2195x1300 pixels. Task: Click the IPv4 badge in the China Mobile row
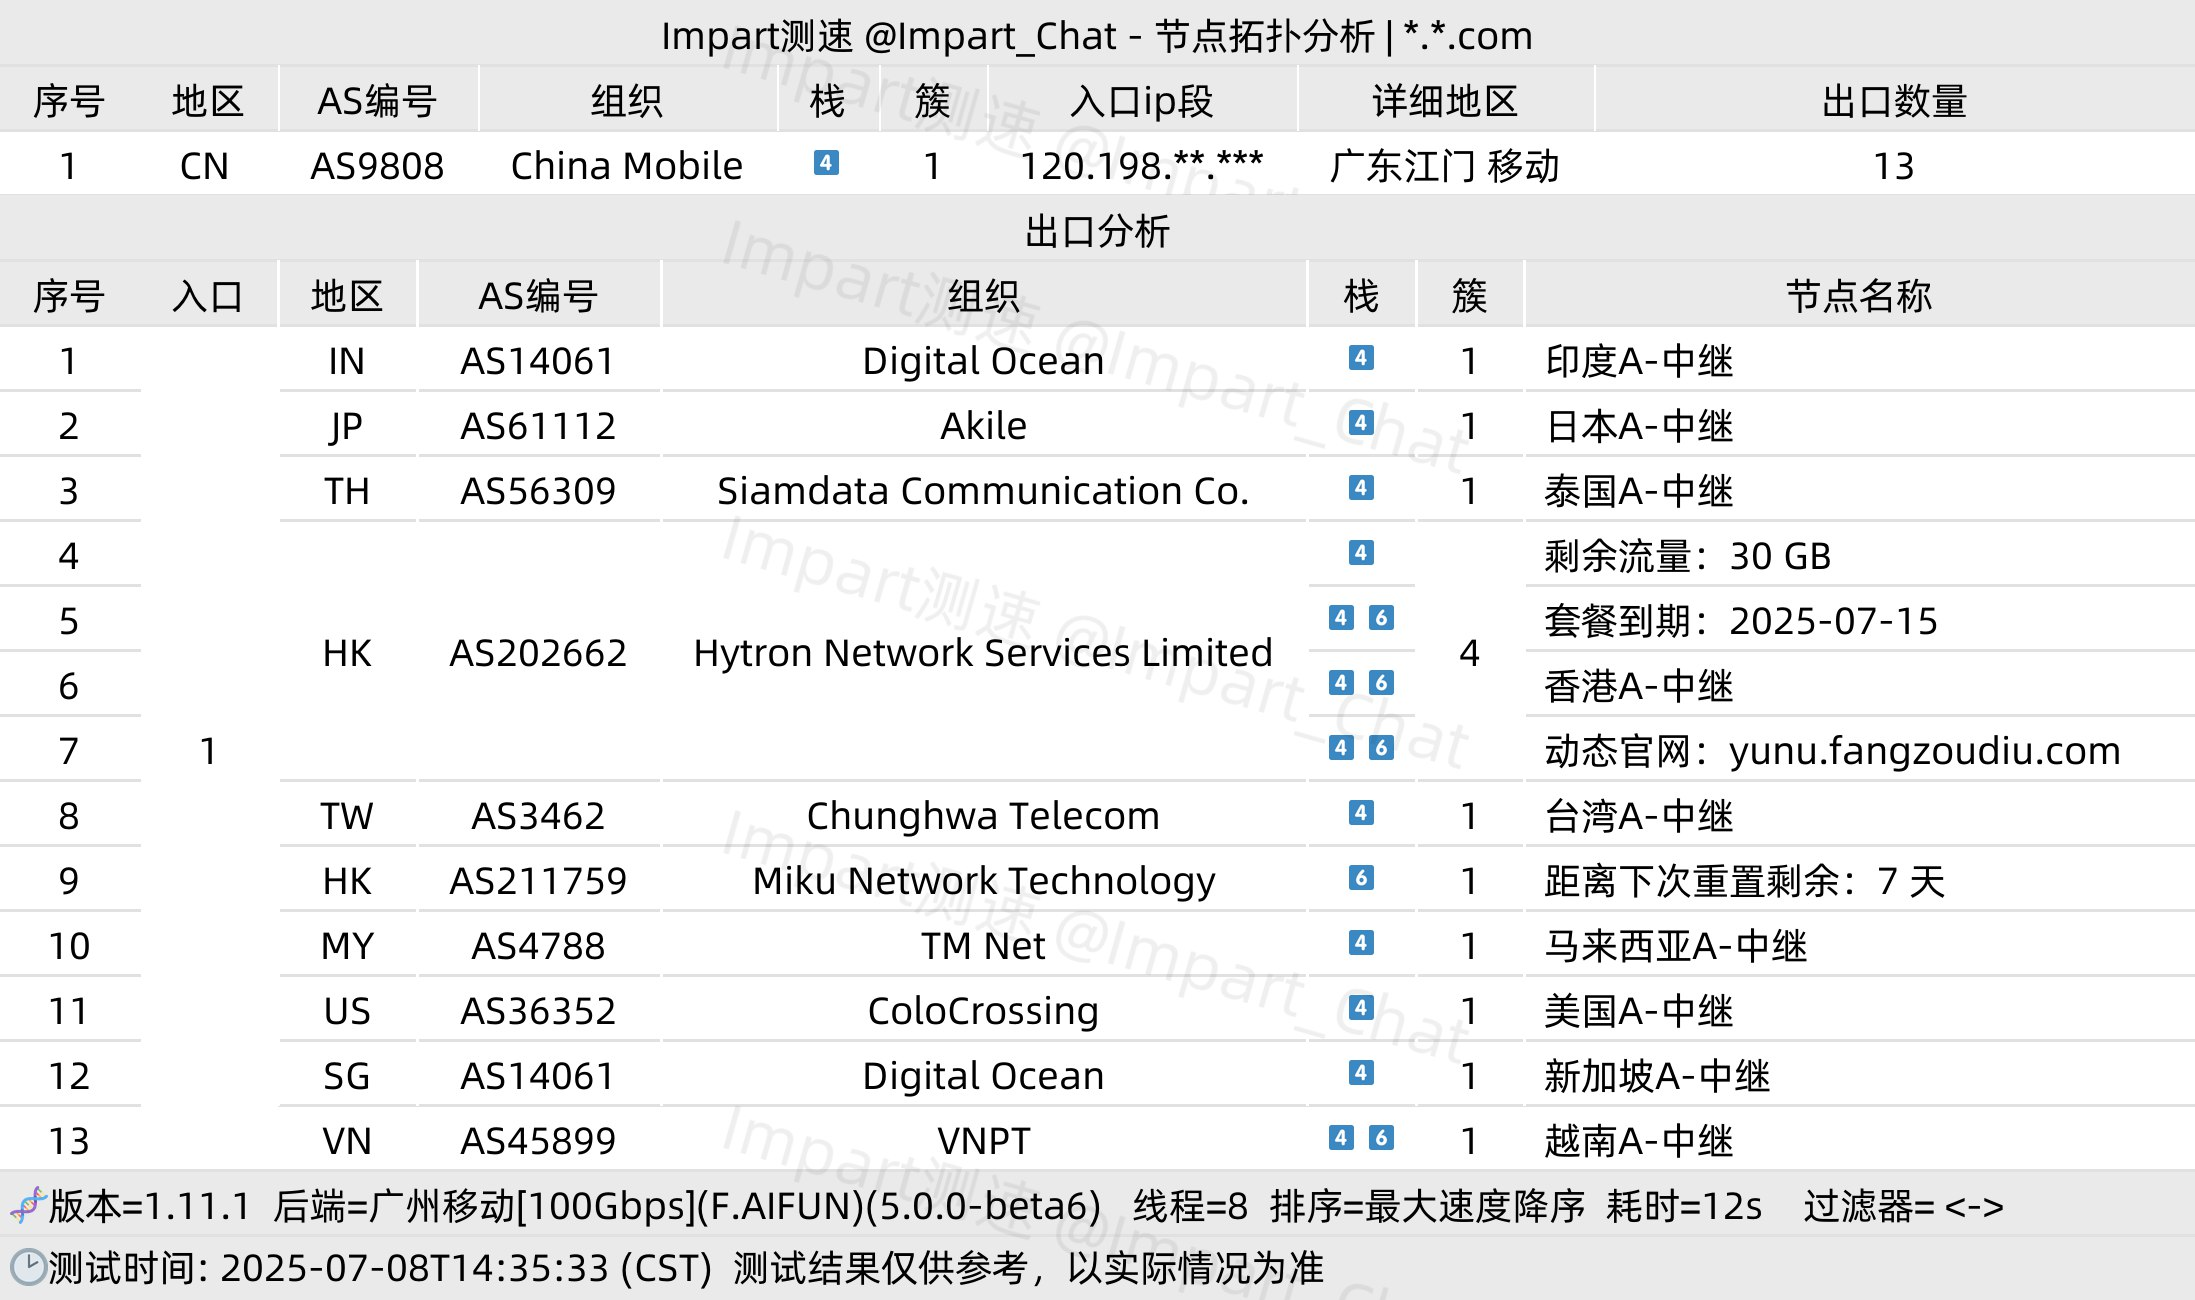826,162
